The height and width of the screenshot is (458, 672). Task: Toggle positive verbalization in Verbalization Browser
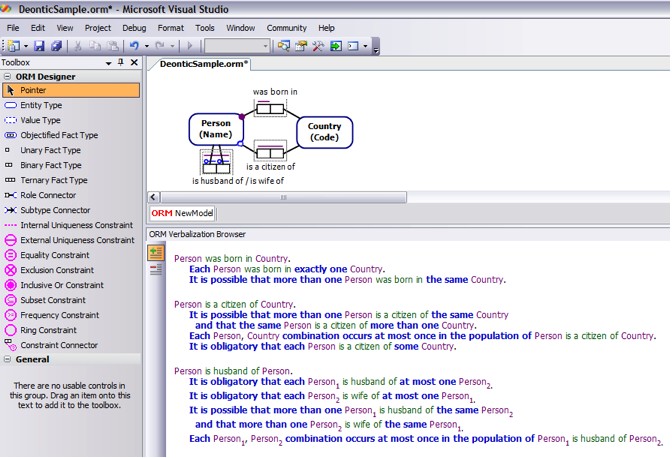click(x=156, y=253)
